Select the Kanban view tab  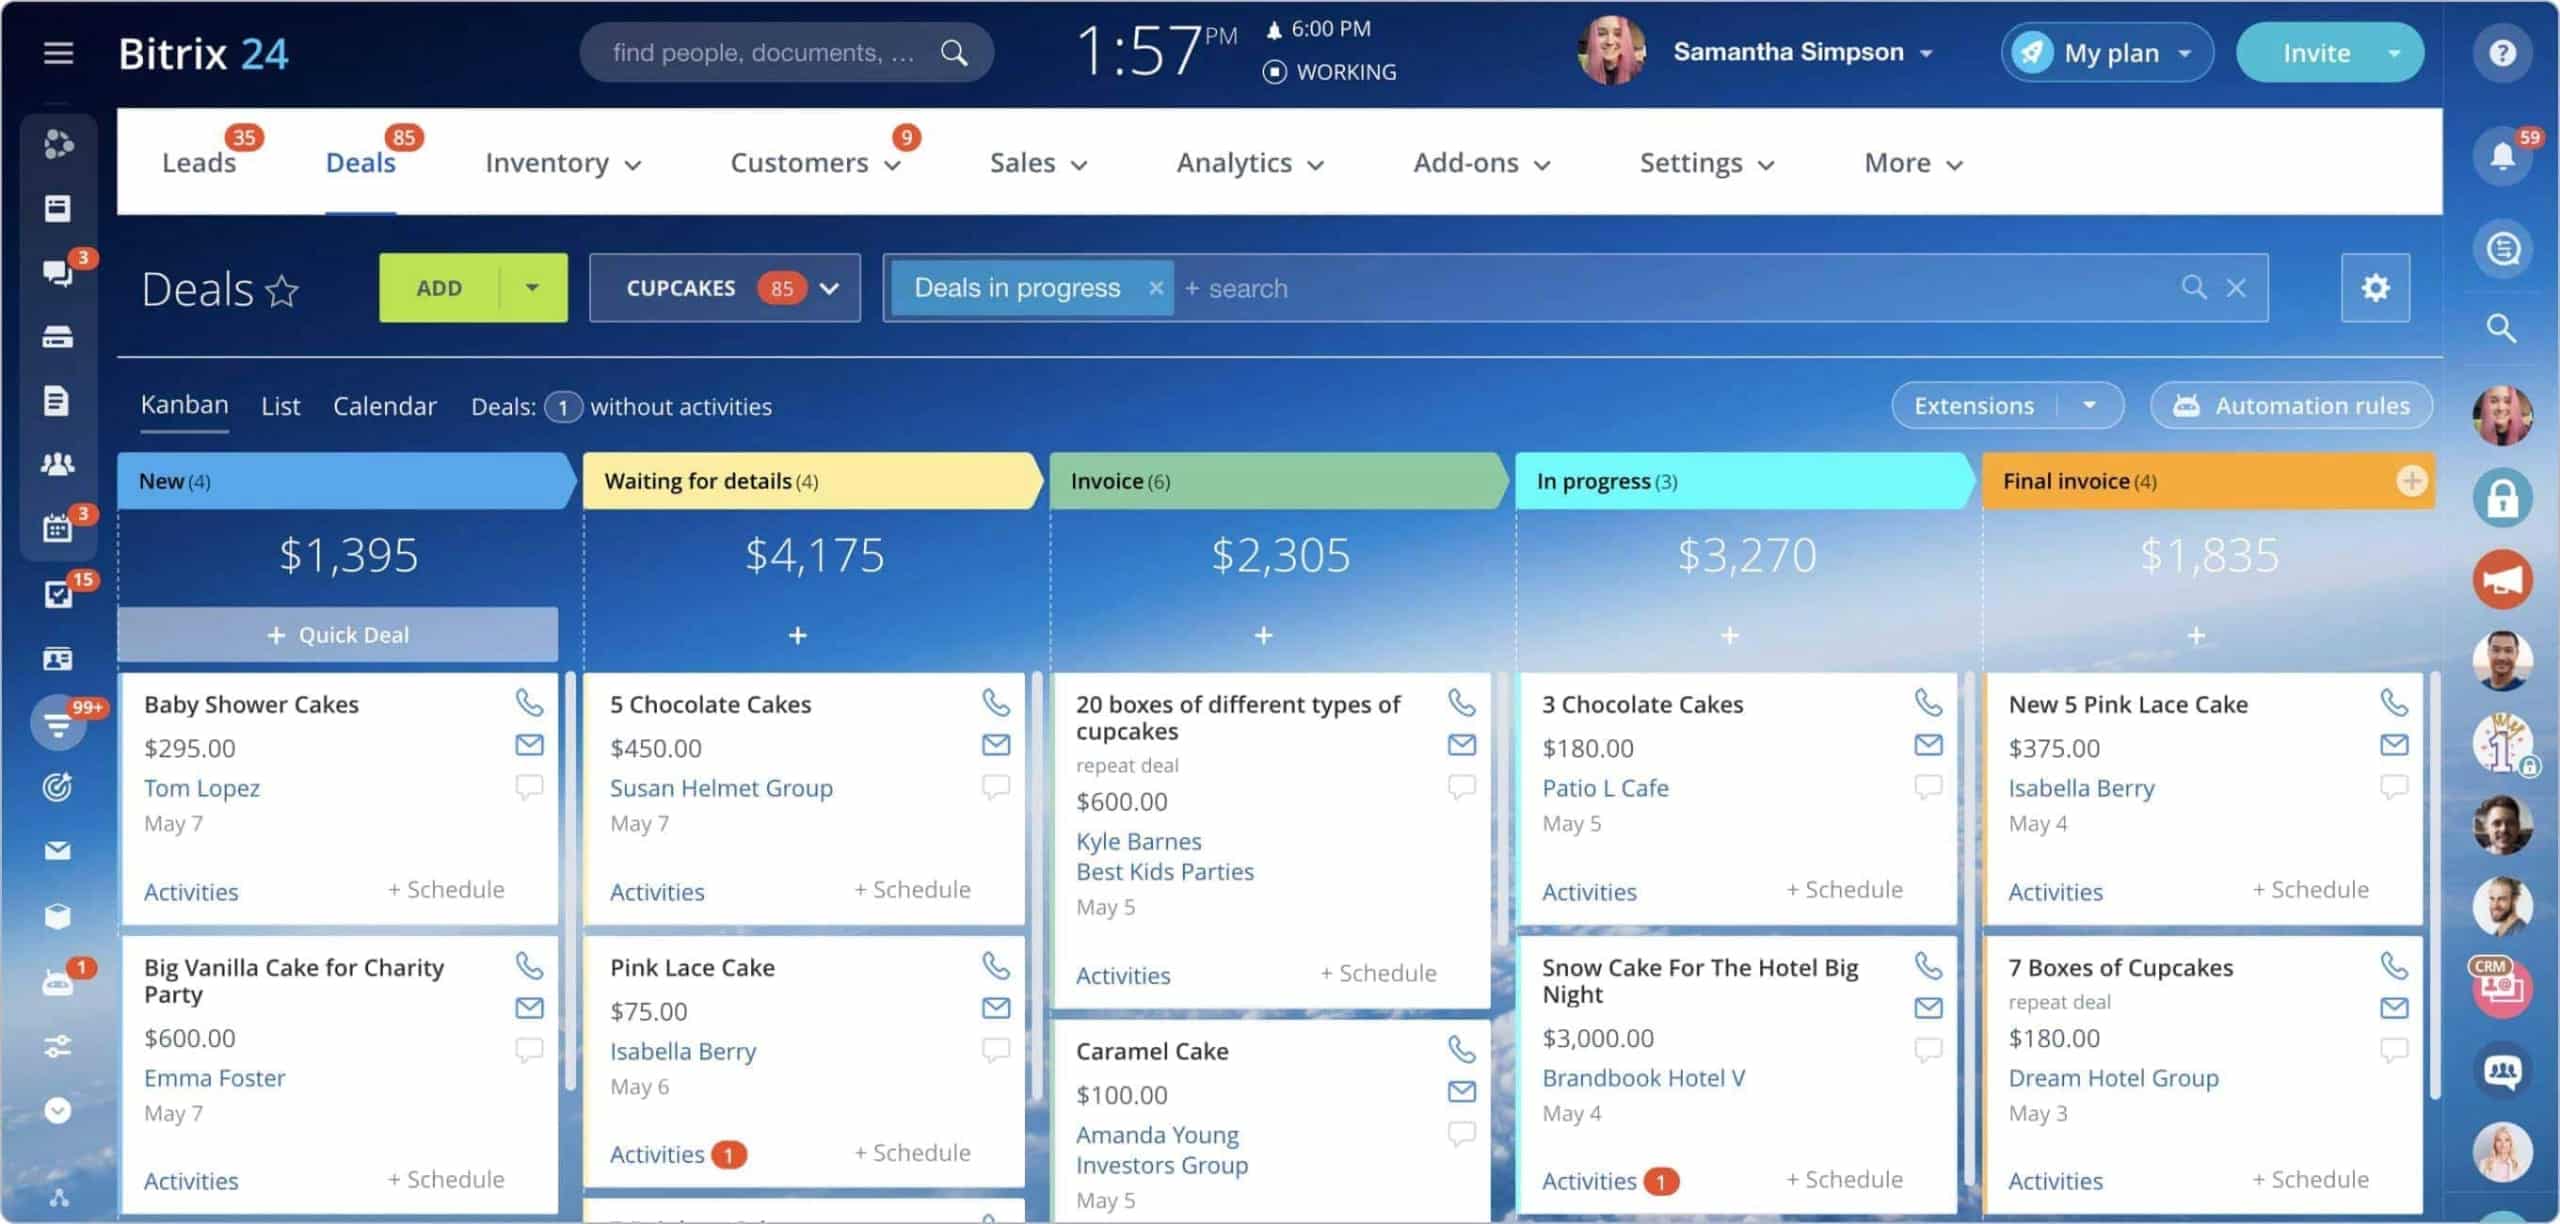tap(185, 405)
